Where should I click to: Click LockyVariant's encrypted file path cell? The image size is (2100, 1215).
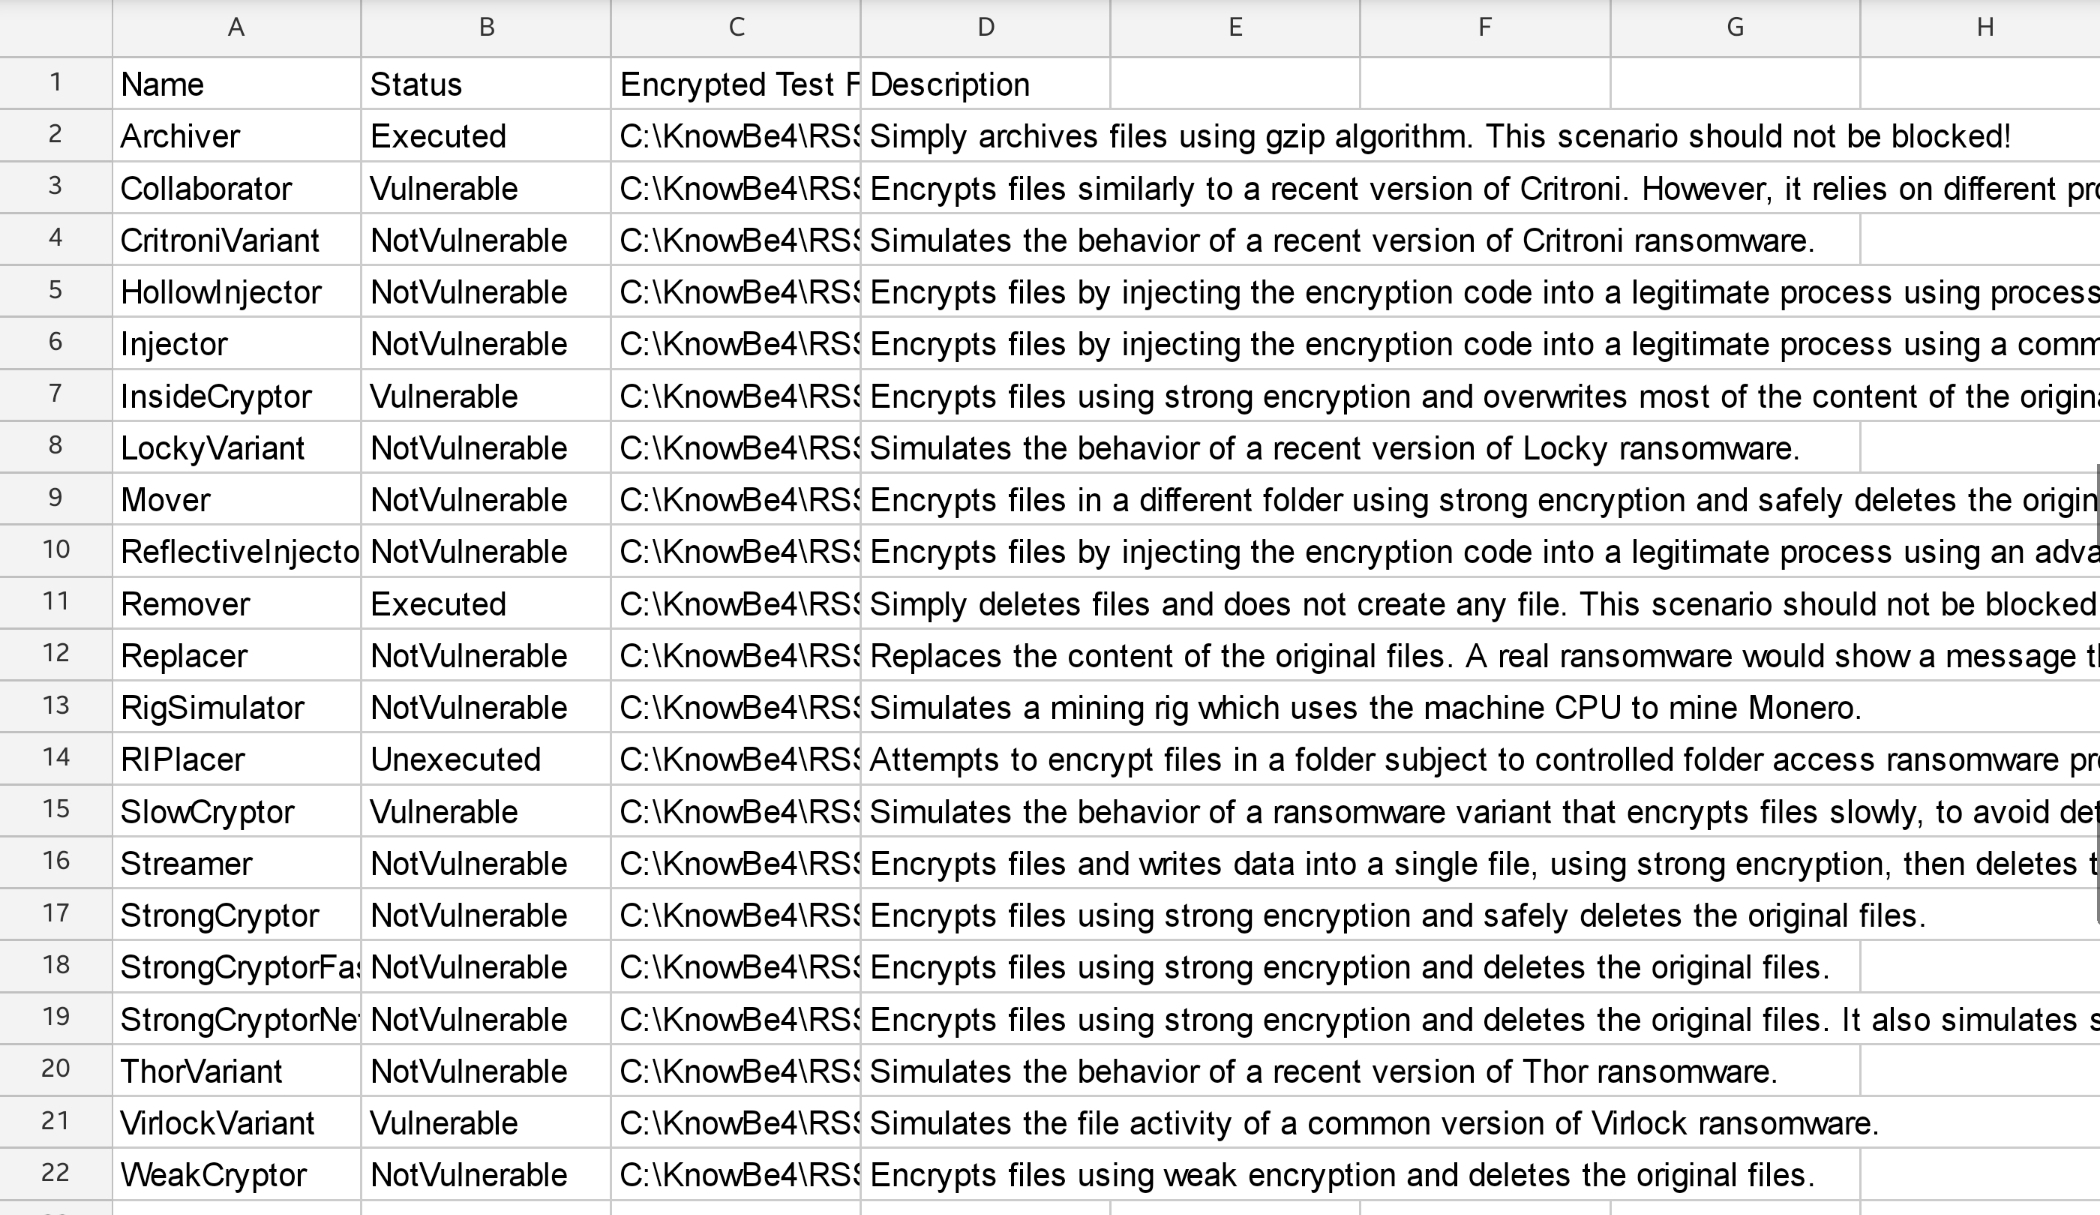(736, 448)
